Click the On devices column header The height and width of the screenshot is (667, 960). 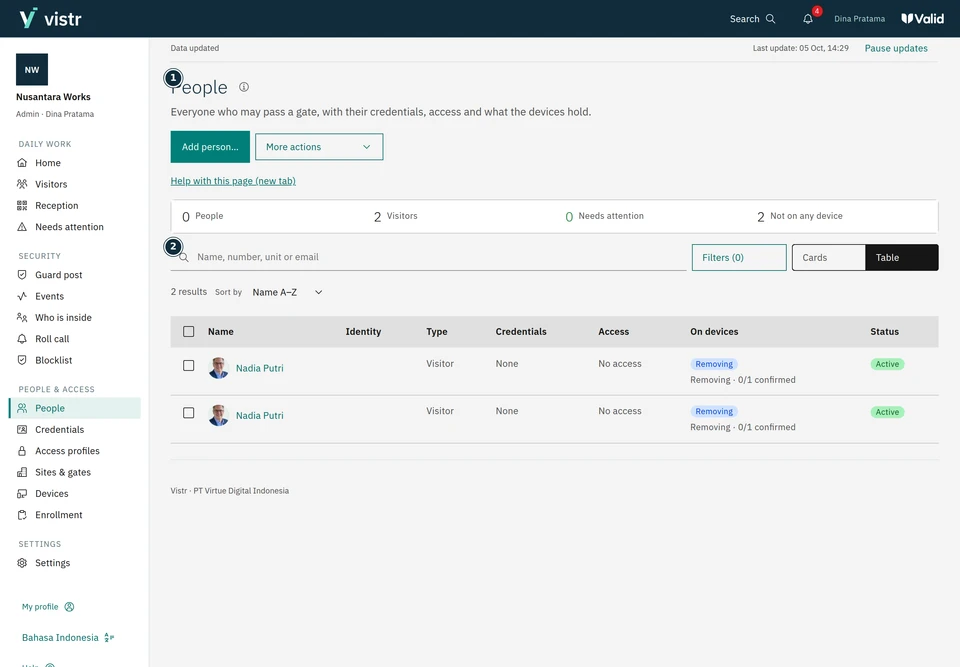coord(714,331)
